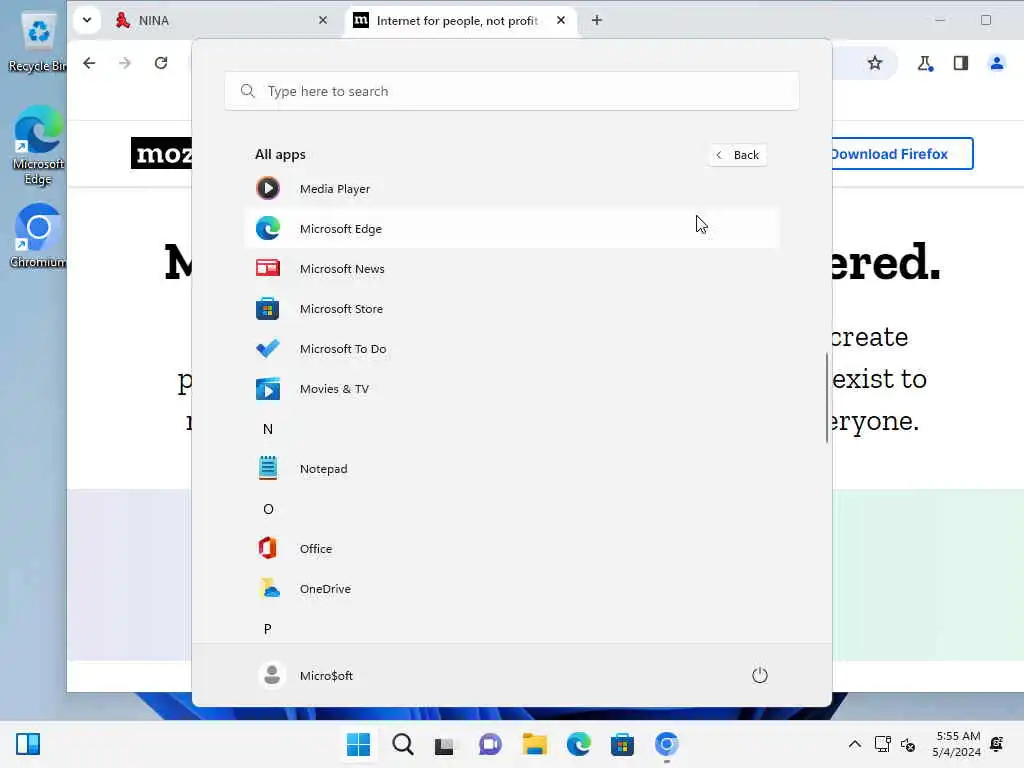Switch to the NINA browser tab

[x=222, y=21]
